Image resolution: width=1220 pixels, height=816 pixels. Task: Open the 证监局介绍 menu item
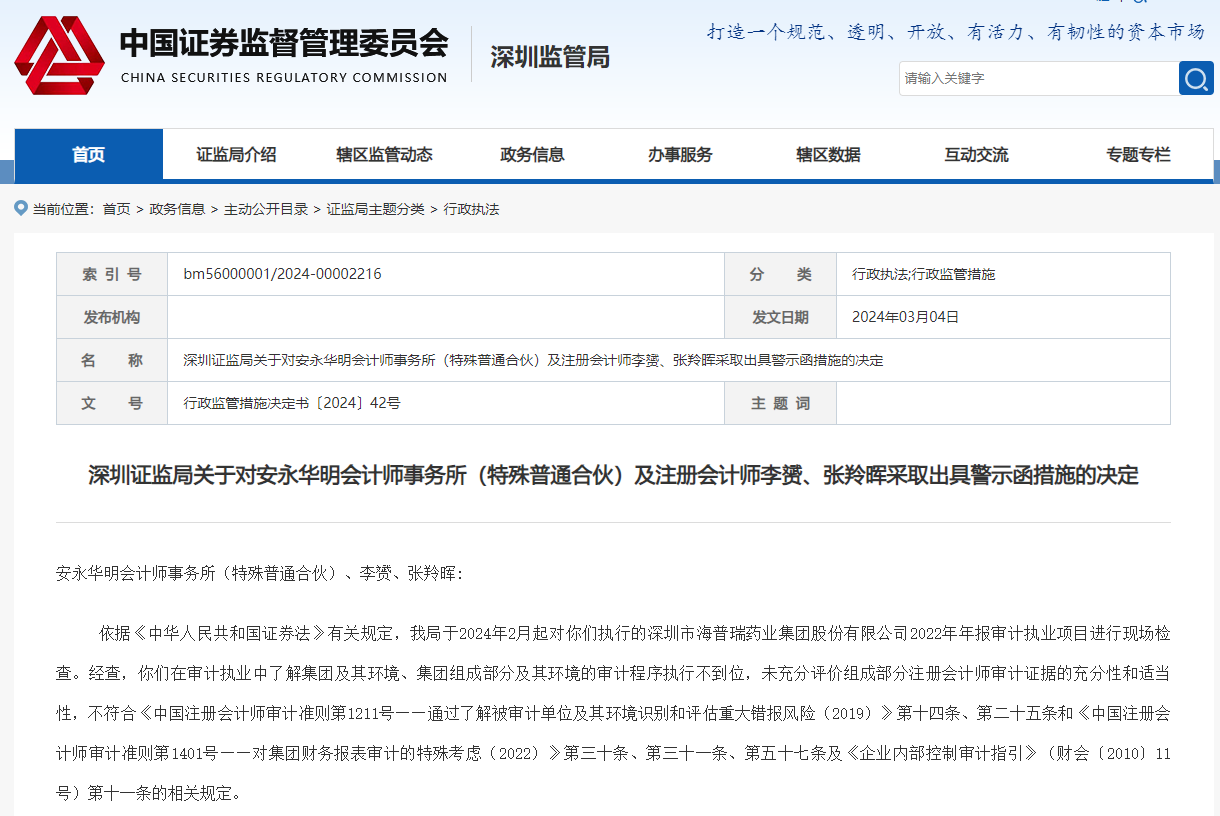236,154
